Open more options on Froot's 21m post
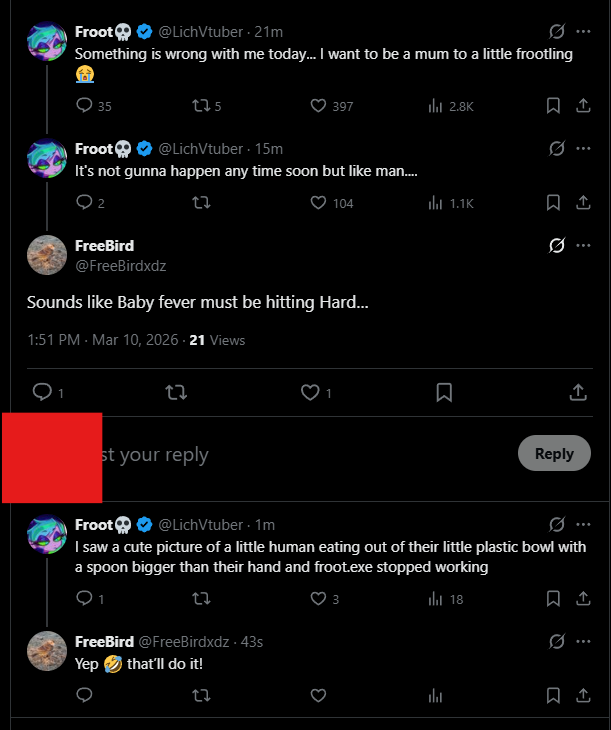This screenshot has height=730, width=611. pos(583,31)
